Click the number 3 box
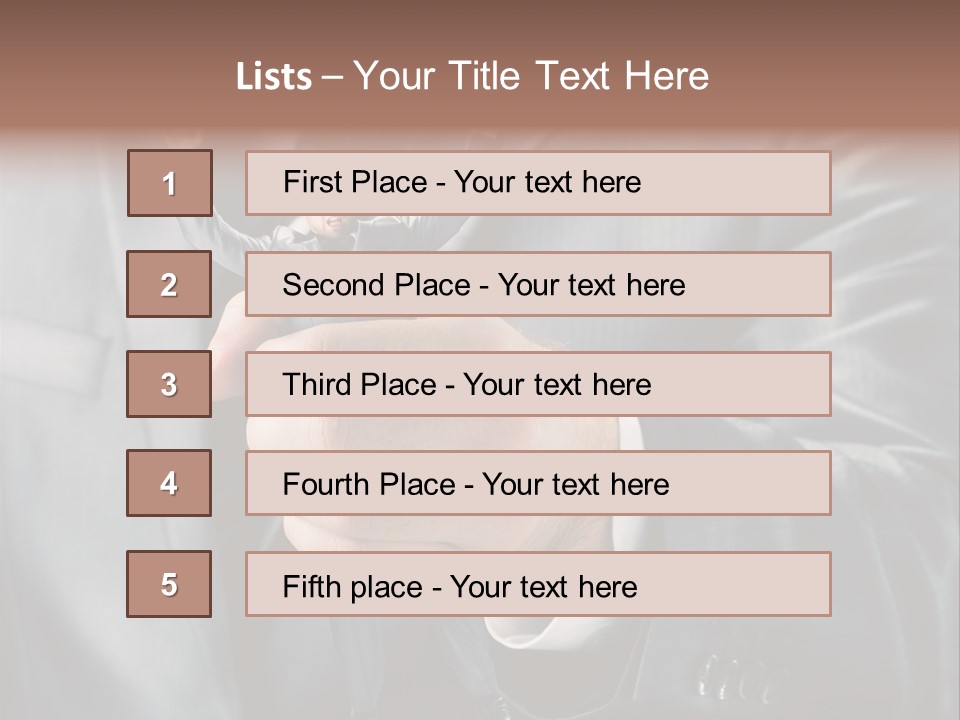The height and width of the screenshot is (720, 960). pyautogui.click(x=169, y=384)
